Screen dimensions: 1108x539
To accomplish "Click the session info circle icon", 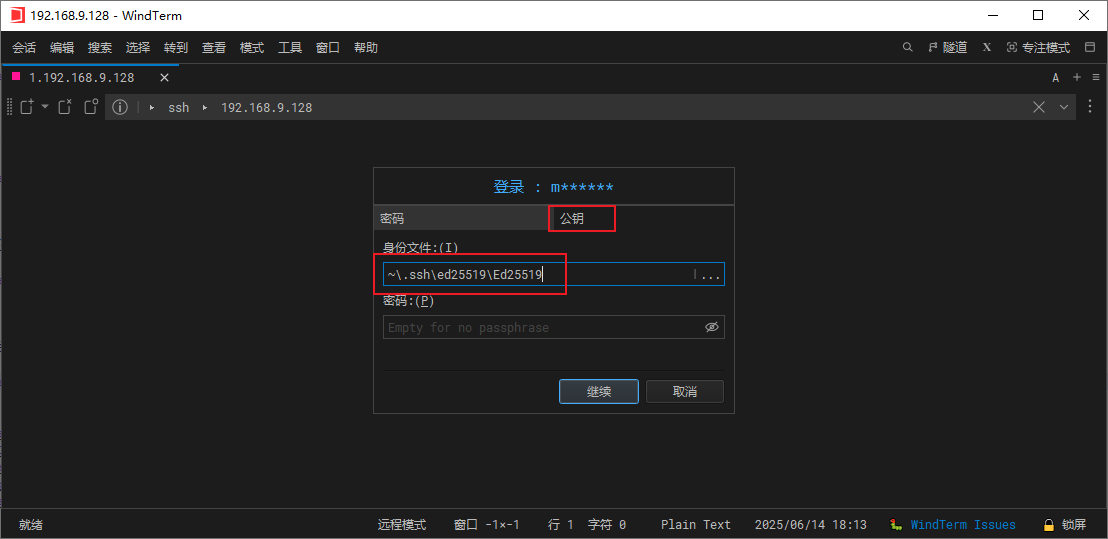I will (120, 107).
